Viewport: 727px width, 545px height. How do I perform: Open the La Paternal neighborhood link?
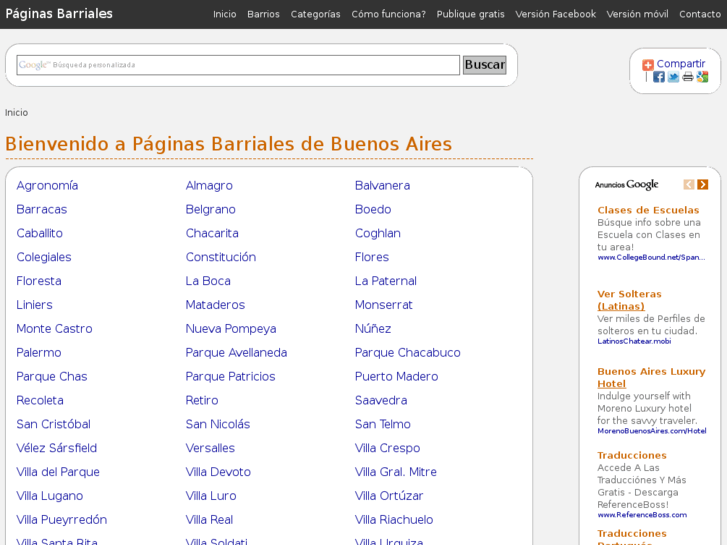(x=386, y=281)
